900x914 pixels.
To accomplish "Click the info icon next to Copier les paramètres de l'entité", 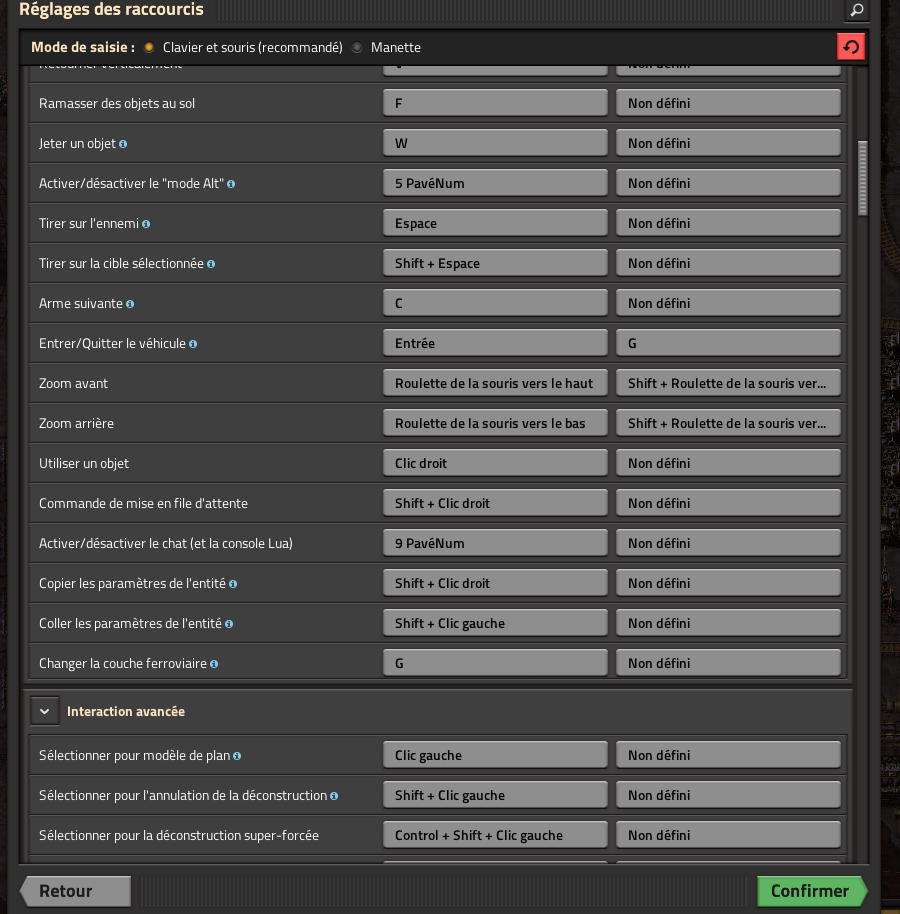I will (x=233, y=584).
